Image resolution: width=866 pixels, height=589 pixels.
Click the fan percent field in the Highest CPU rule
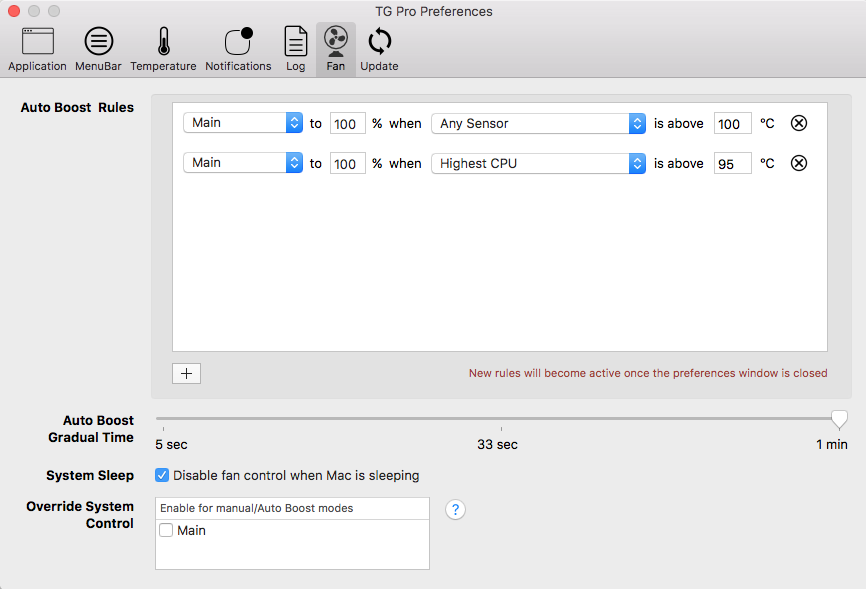[x=347, y=164]
